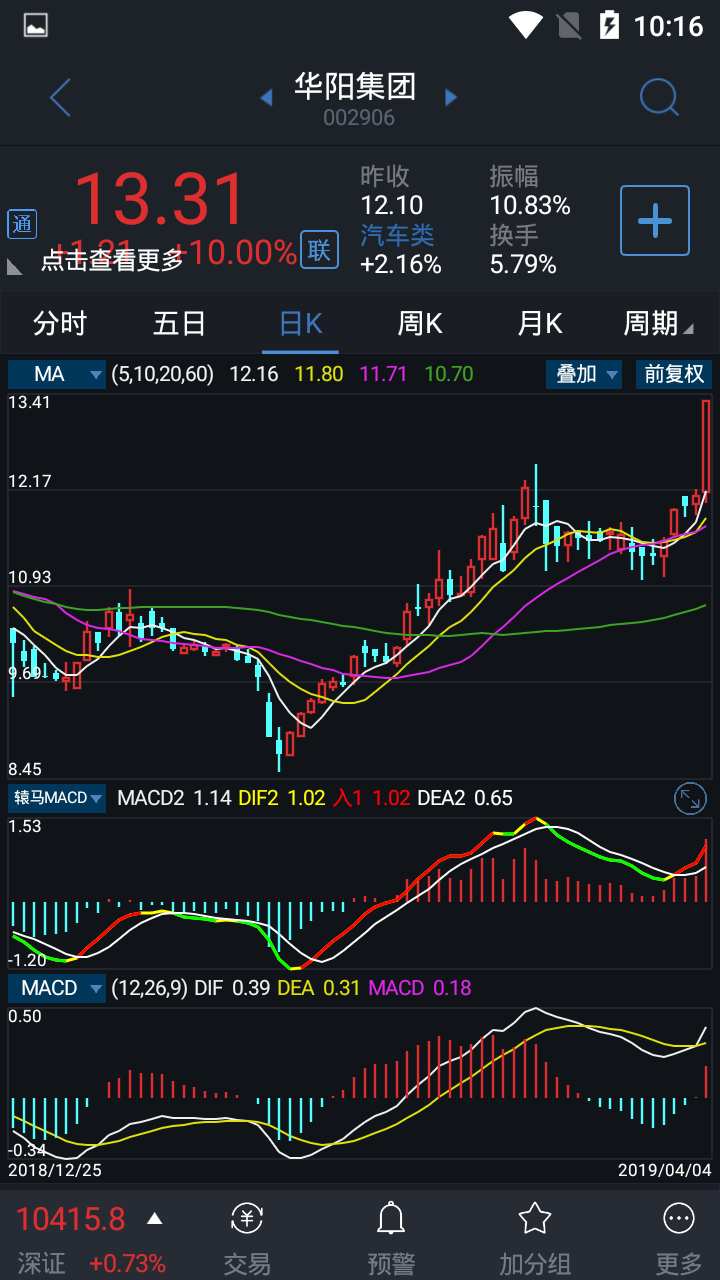Tap the picture icon in status bar
Image resolution: width=720 pixels, height=1280 pixels.
(36, 25)
